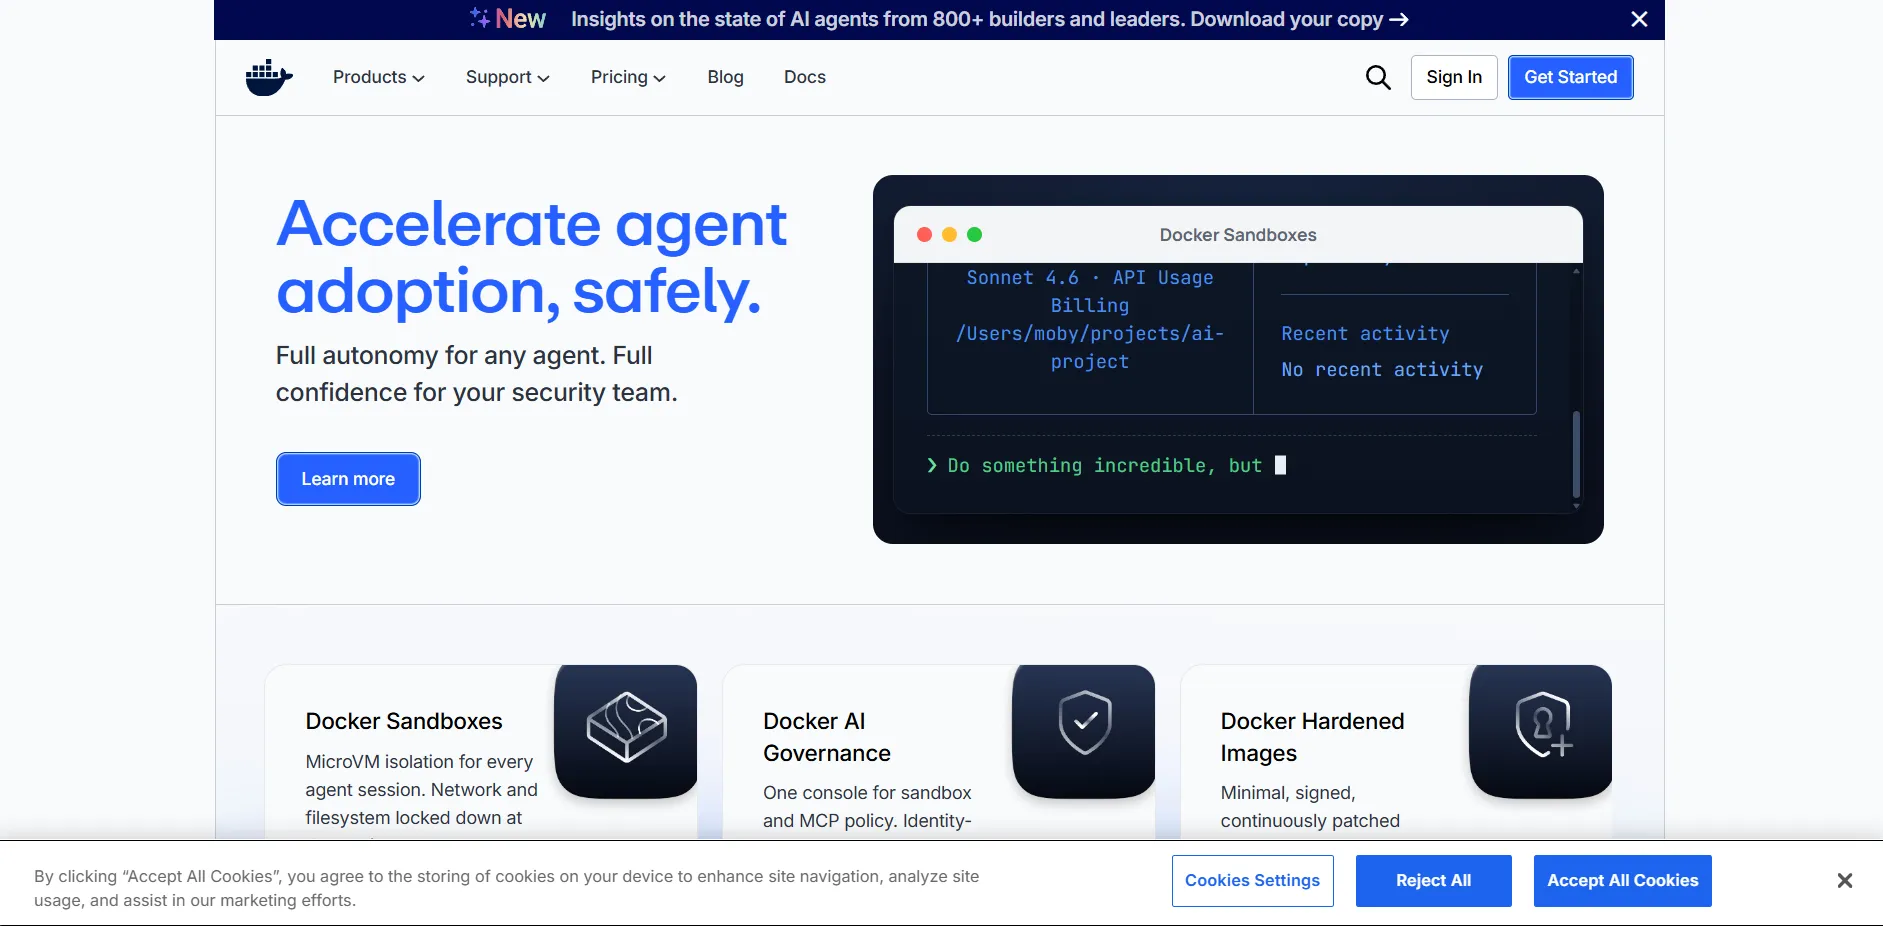Image resolution: width=1883 pixels, height=926 pixels.
Task: Click the Docker Sandboxes cube icon
Action: tap(626, 730)
